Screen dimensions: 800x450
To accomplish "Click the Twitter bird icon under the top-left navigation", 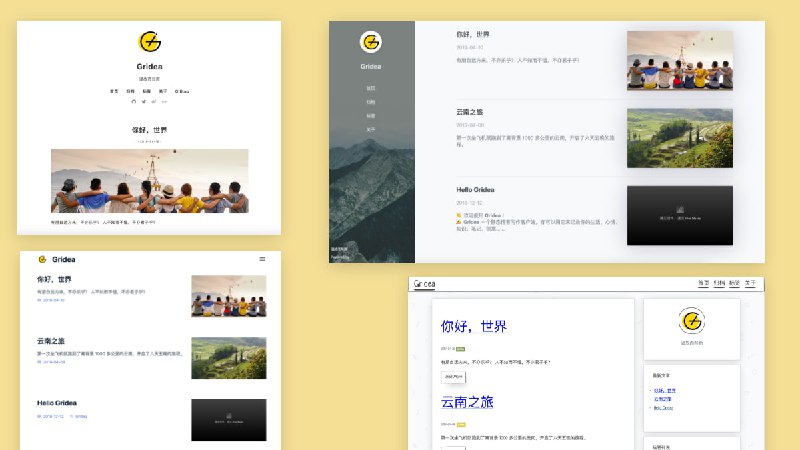I will tap(144, 102).
